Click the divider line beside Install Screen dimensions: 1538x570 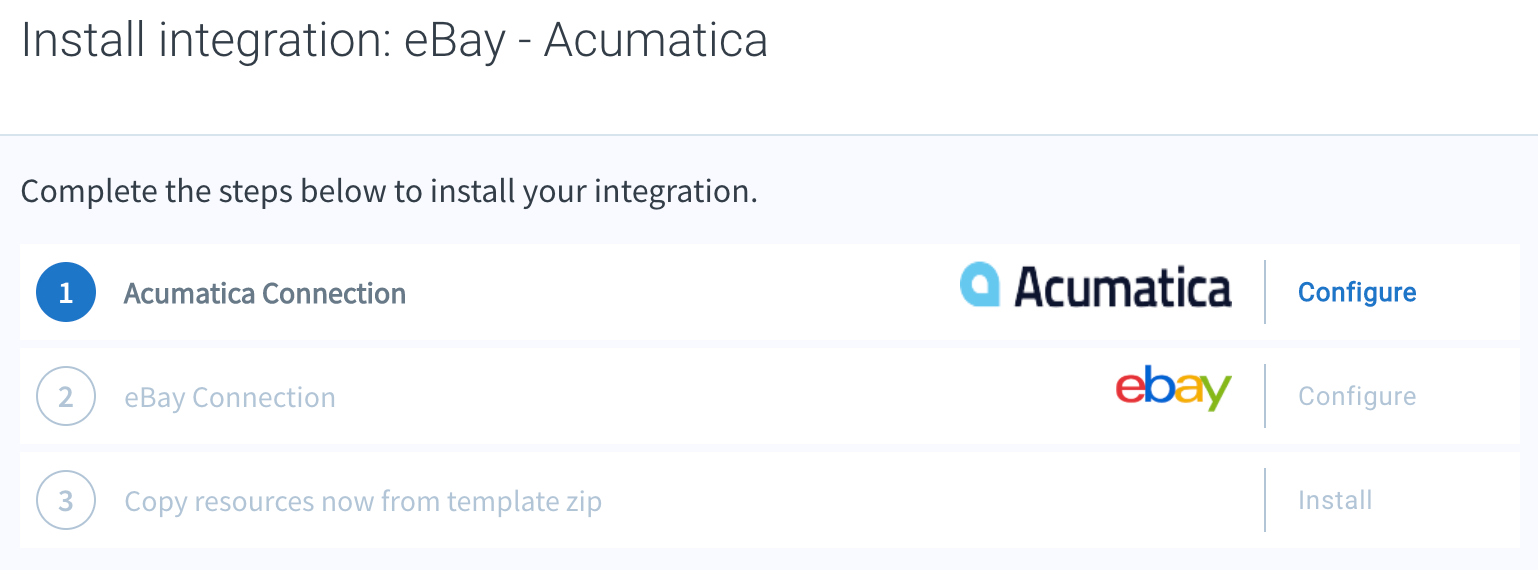1265,500
